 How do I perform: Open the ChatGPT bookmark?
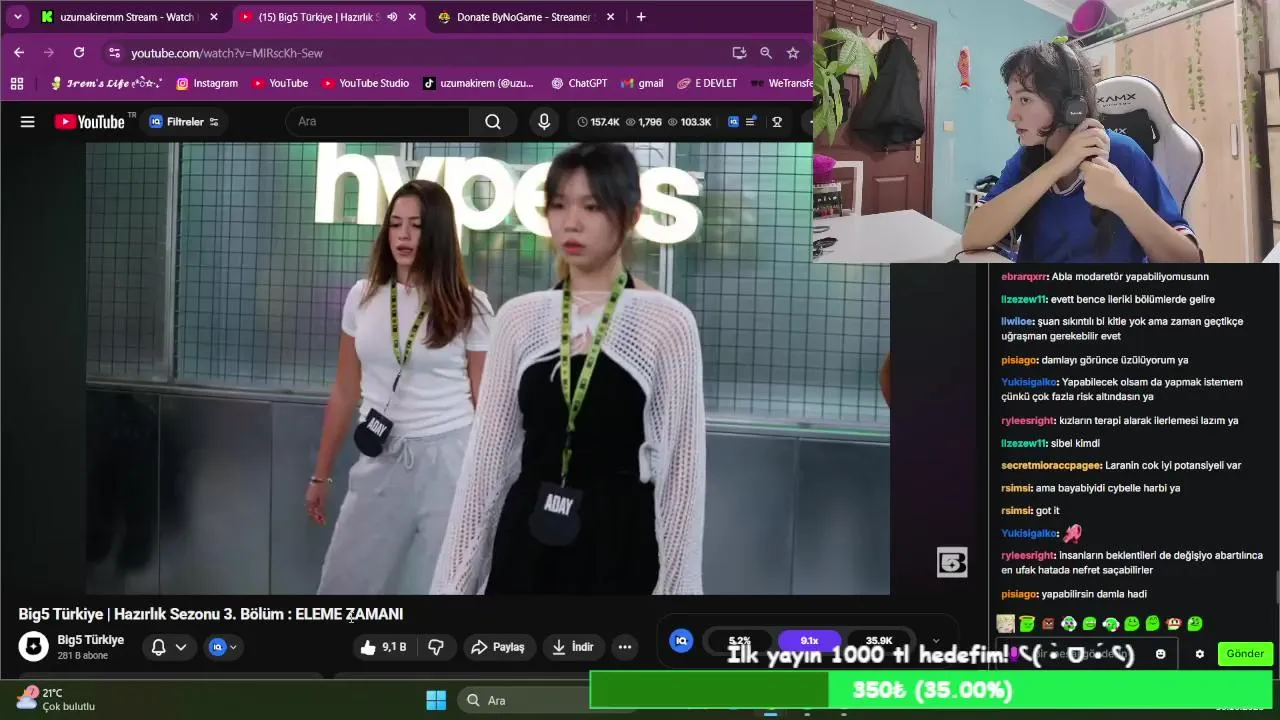coord(578,83)
